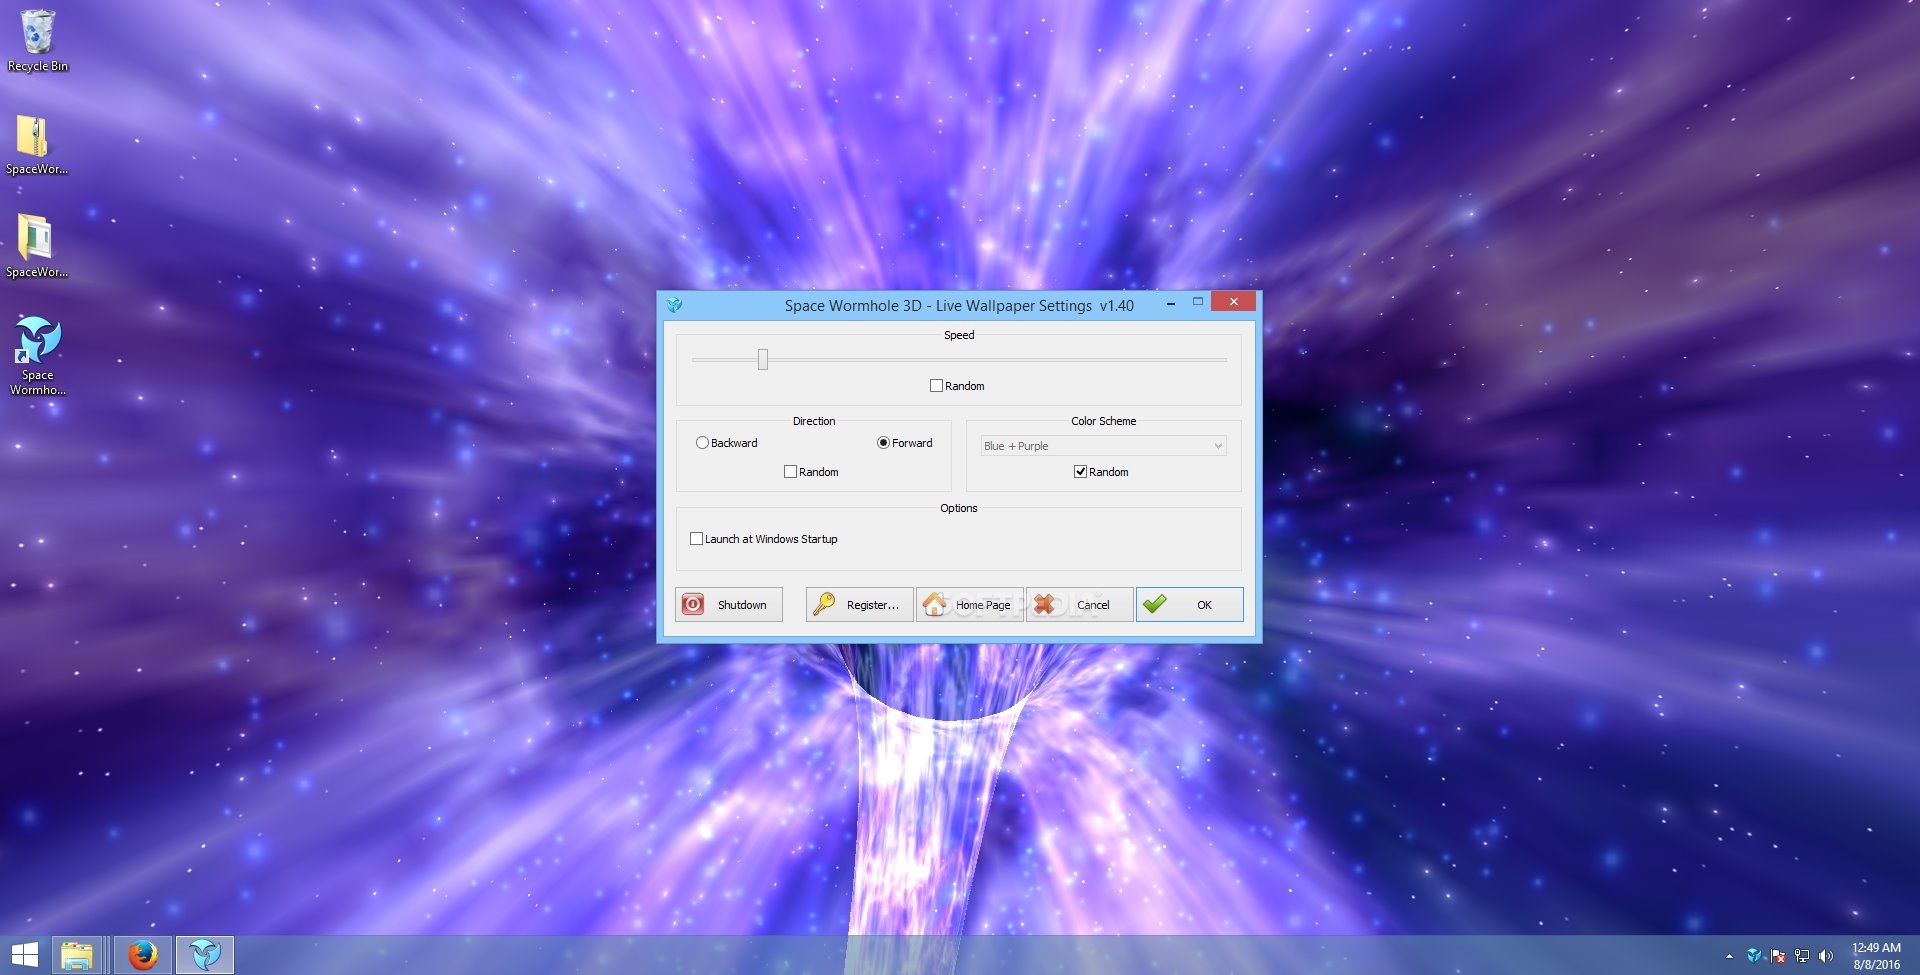Image resolution: width=1920 pixels, height=975 pixels.
Task: Click the Space Wormhole tray icon
Action: [1754, 956]
